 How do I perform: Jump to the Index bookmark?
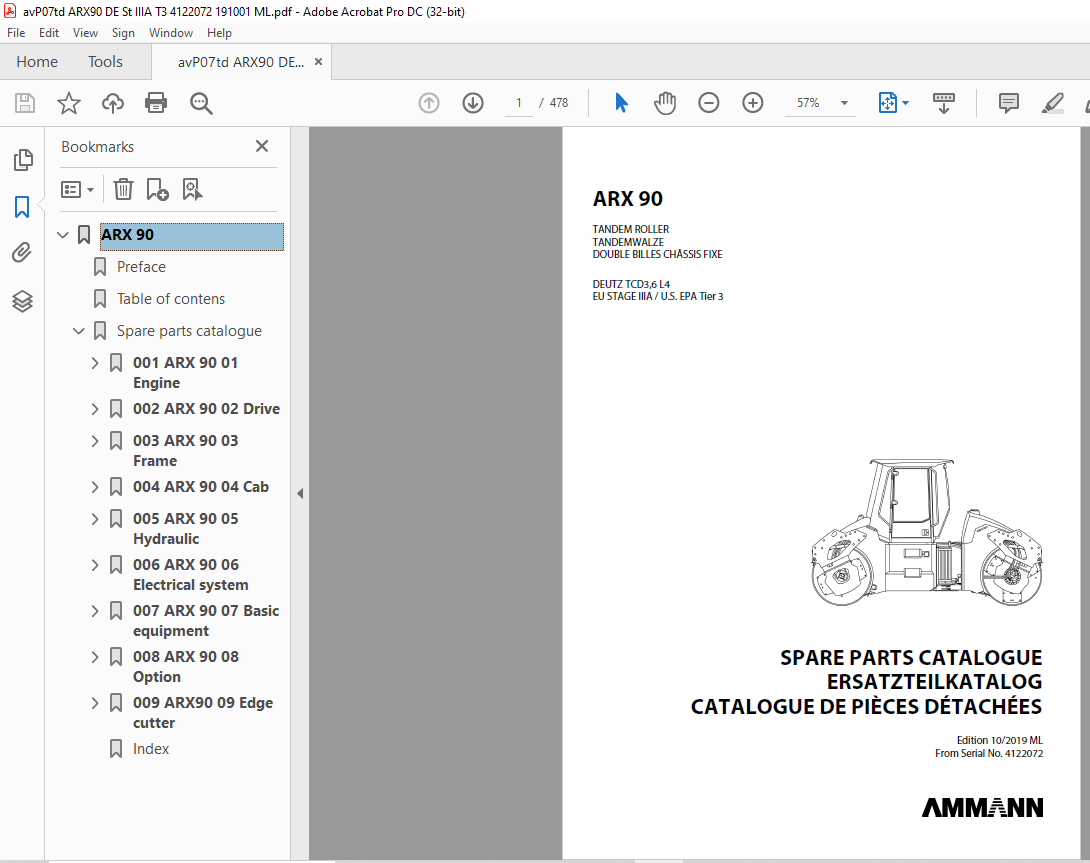click(151, 749)
